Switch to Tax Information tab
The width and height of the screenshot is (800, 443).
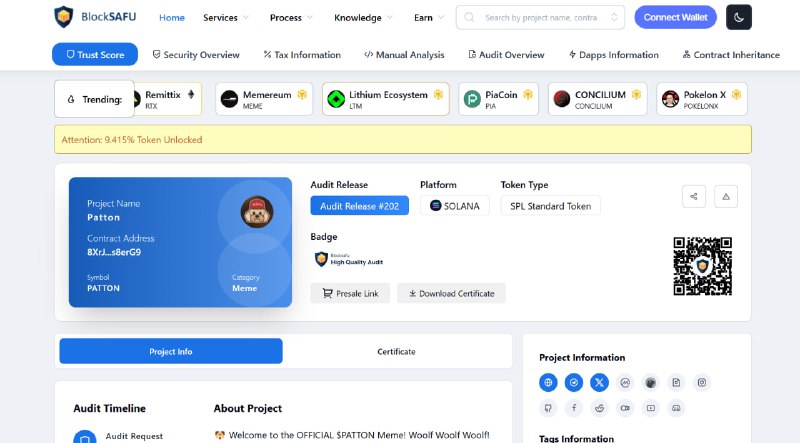coord(302,55)
